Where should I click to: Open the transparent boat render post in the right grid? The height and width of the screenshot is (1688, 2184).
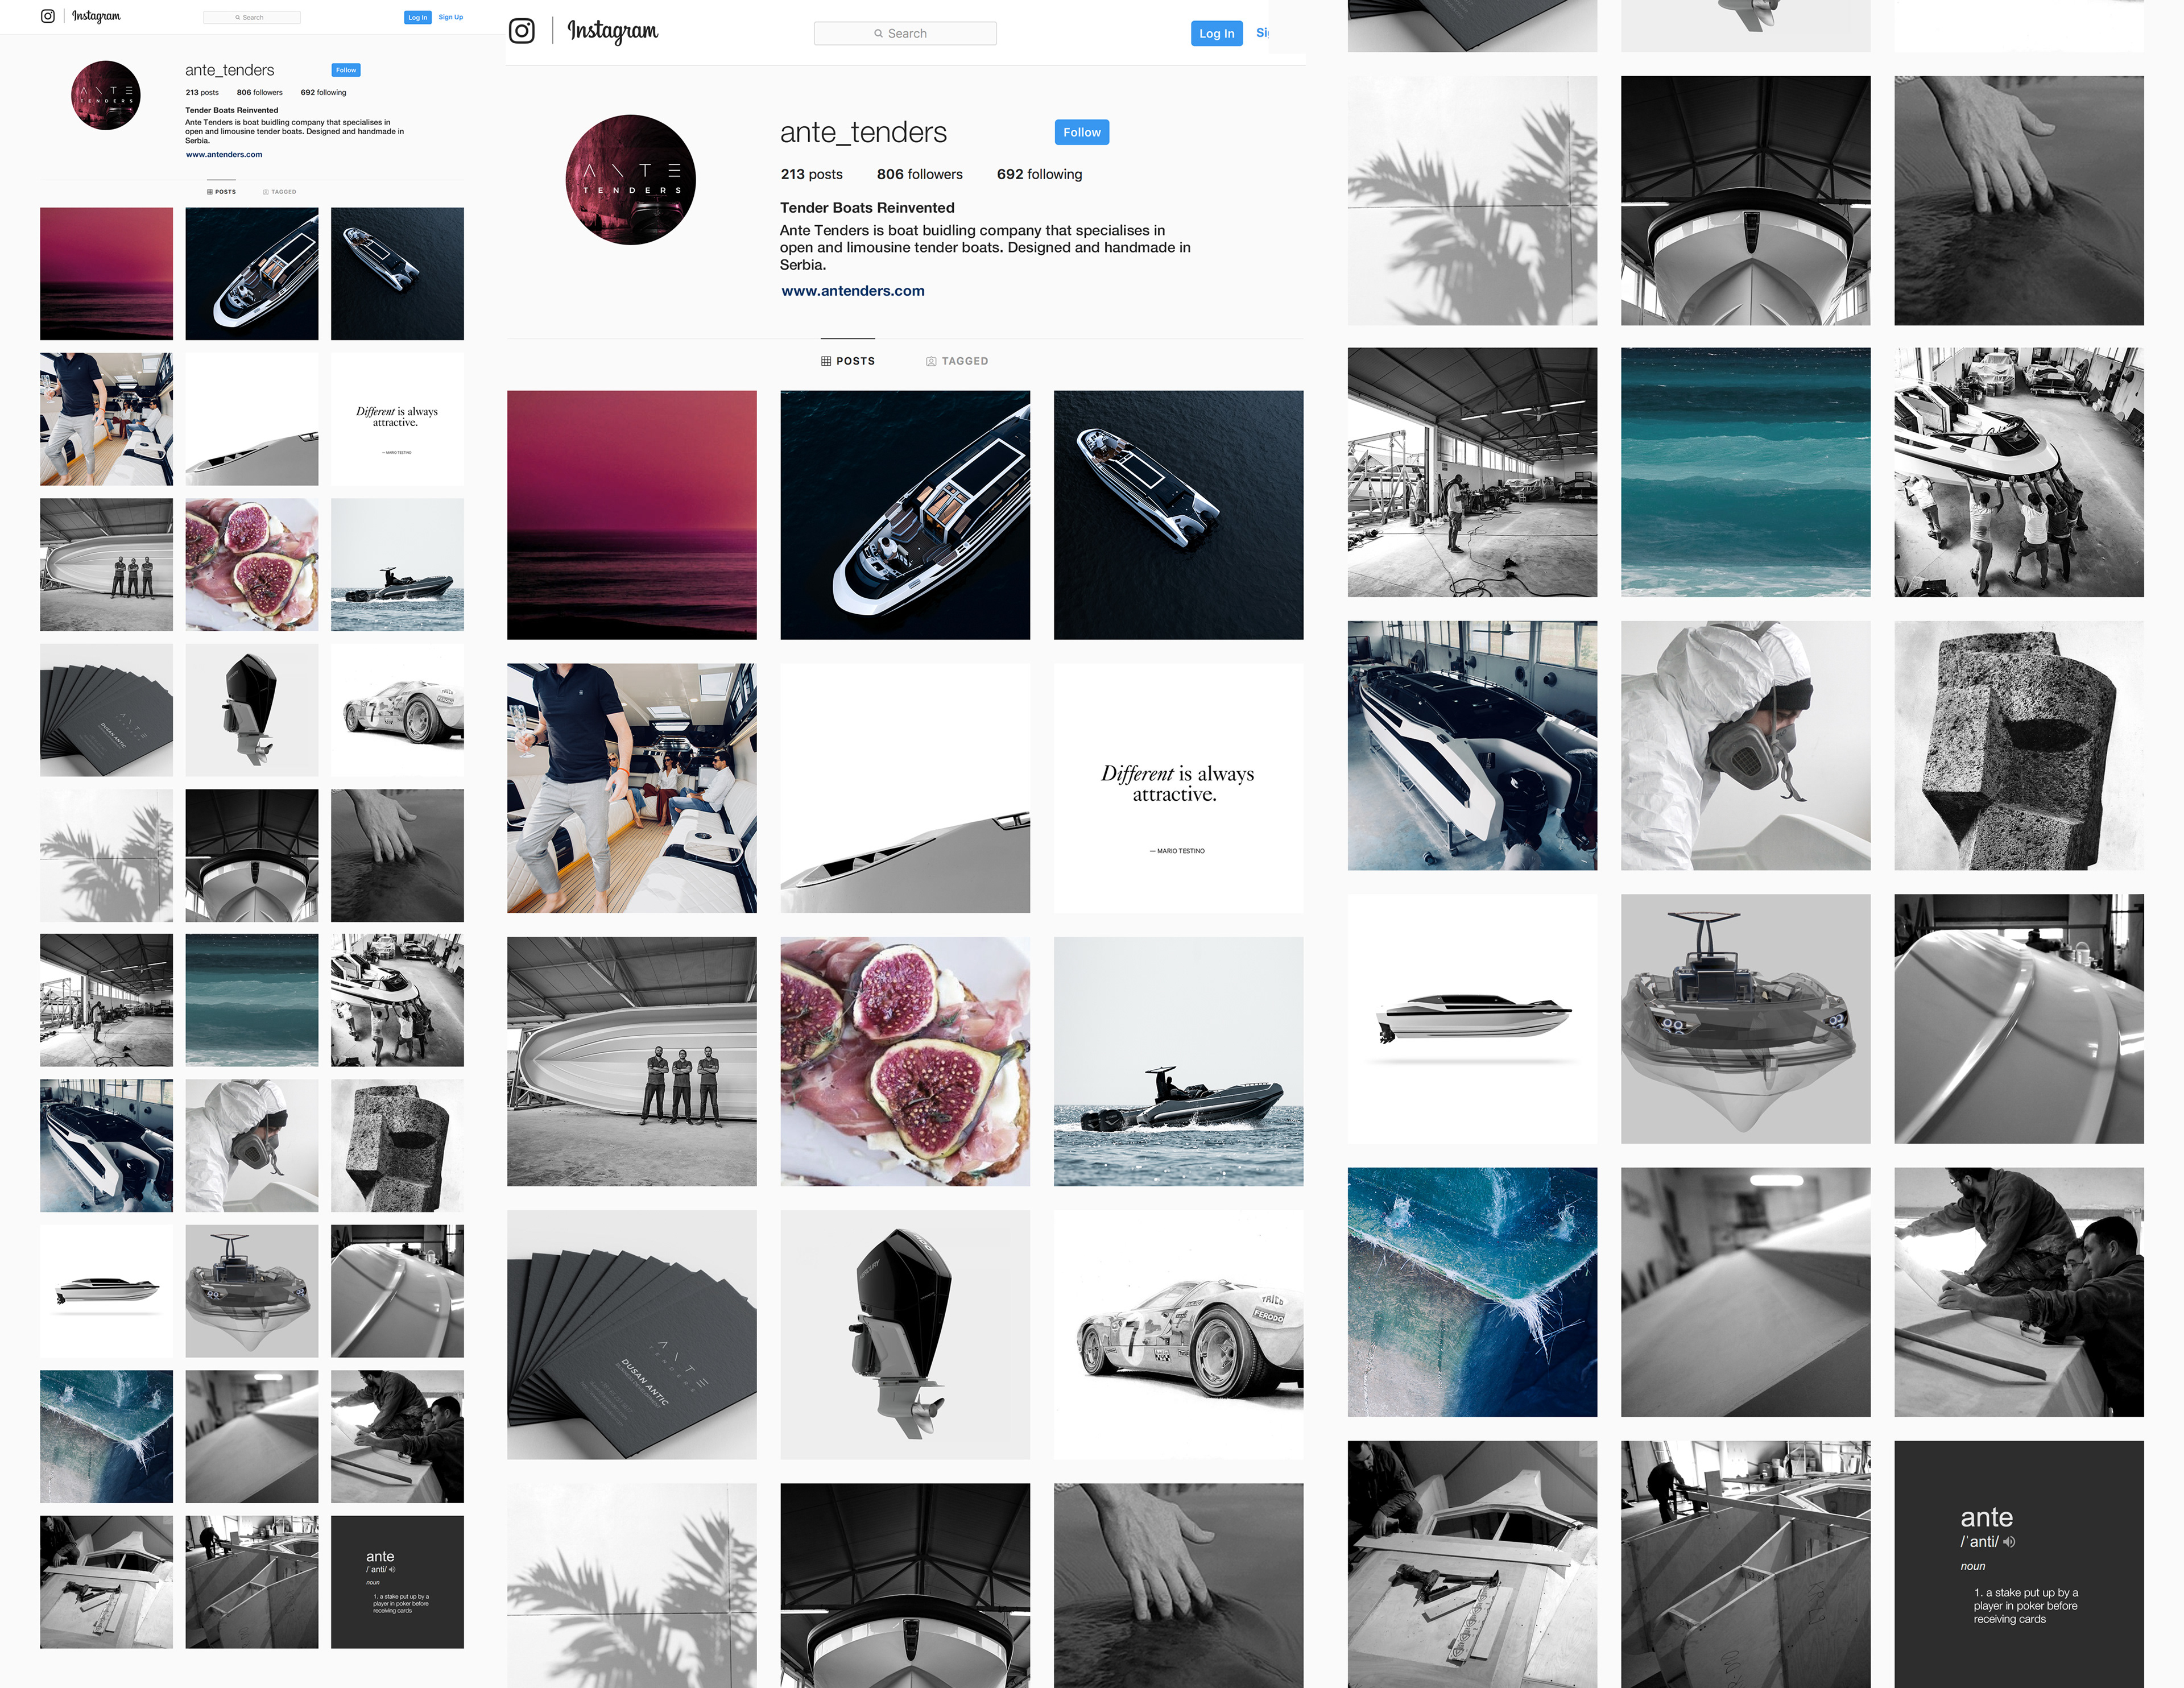pyautogui.click(x=1746, y=1019)
